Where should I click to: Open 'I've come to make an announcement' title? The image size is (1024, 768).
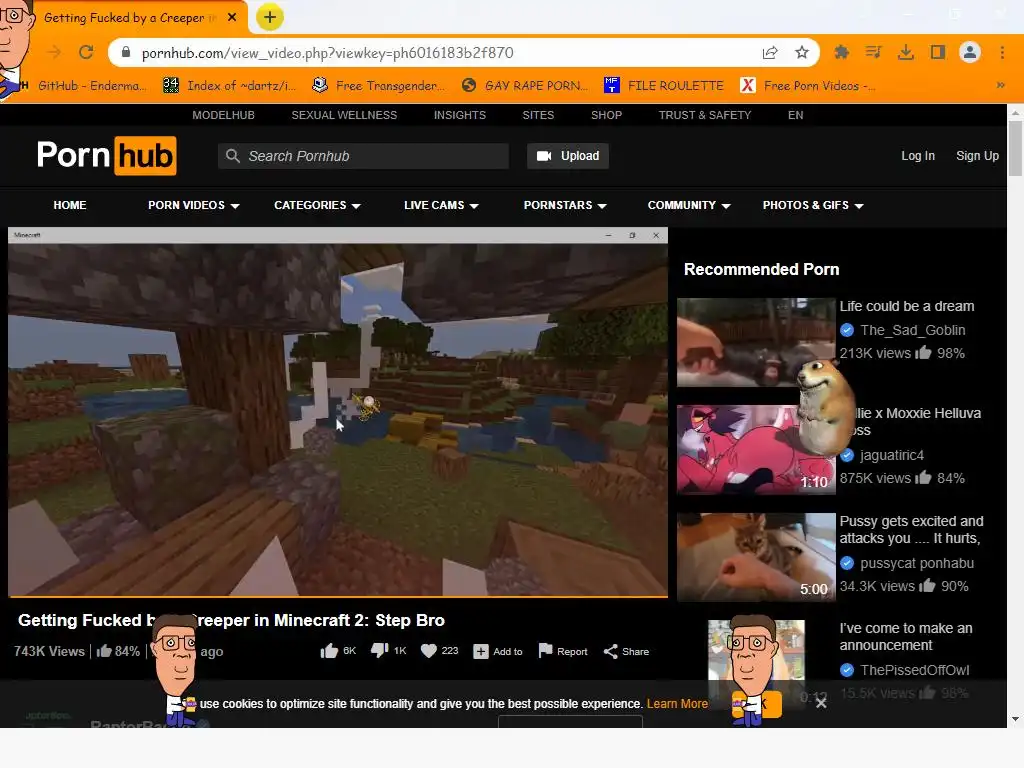906,637
